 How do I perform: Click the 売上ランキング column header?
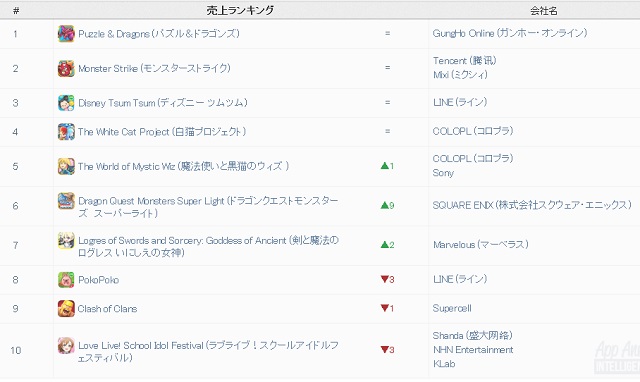(240, 10)
